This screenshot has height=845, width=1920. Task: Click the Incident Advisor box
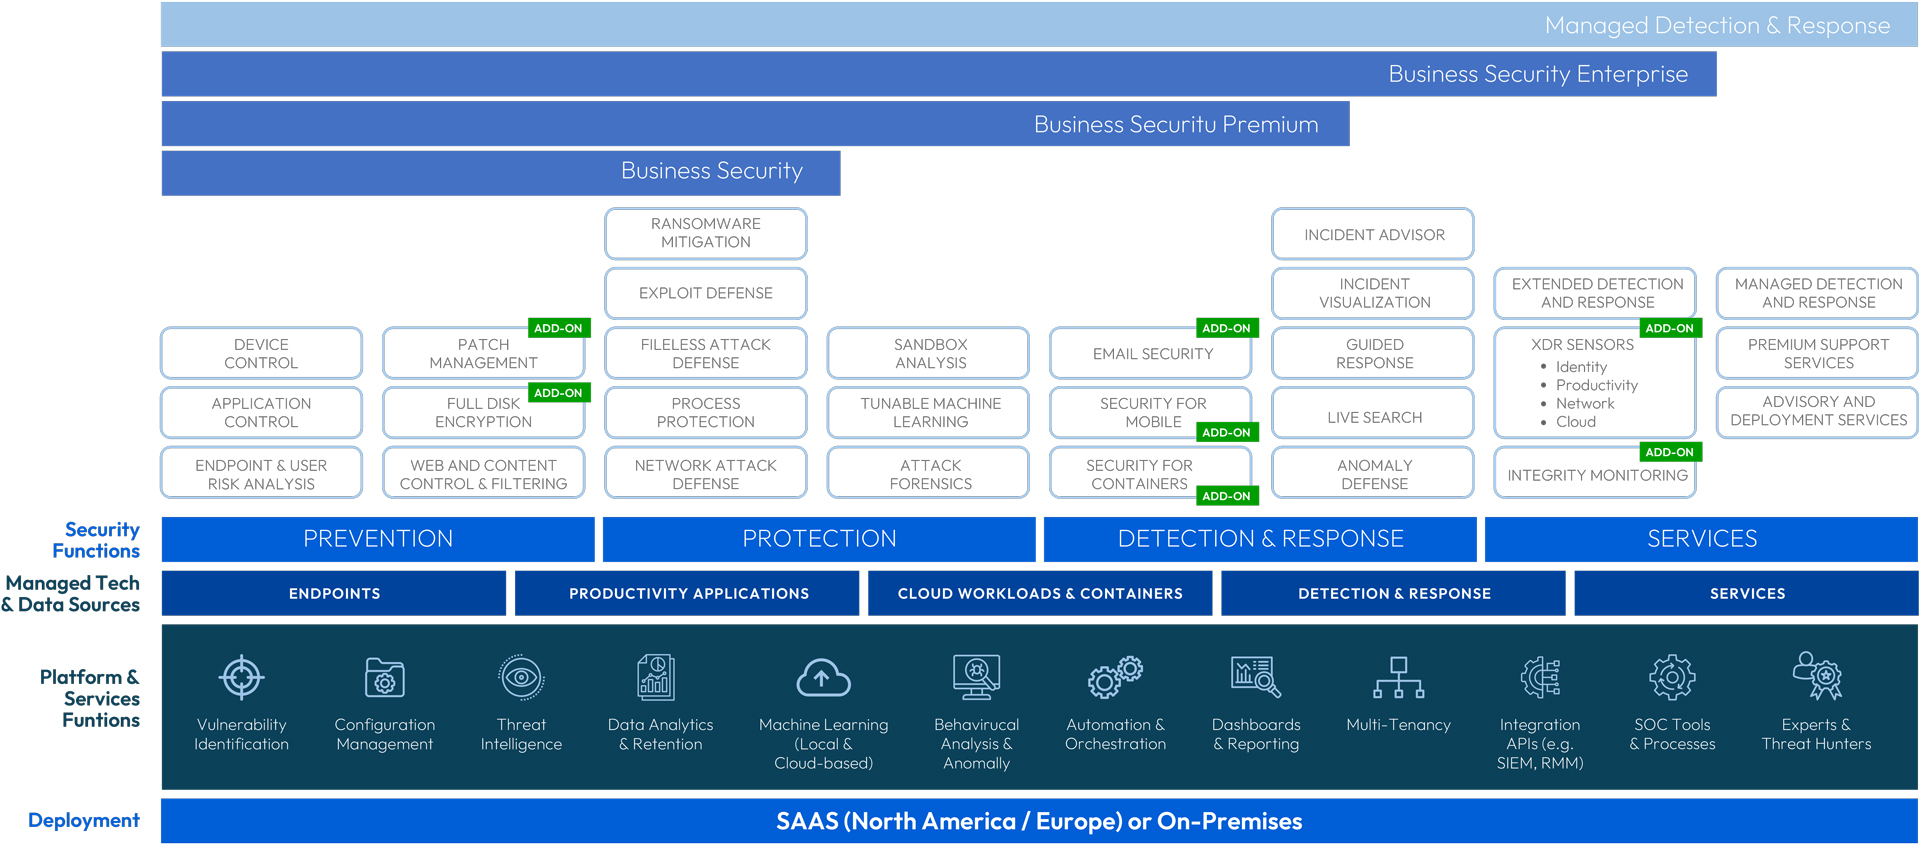[x=1373, y=233]
